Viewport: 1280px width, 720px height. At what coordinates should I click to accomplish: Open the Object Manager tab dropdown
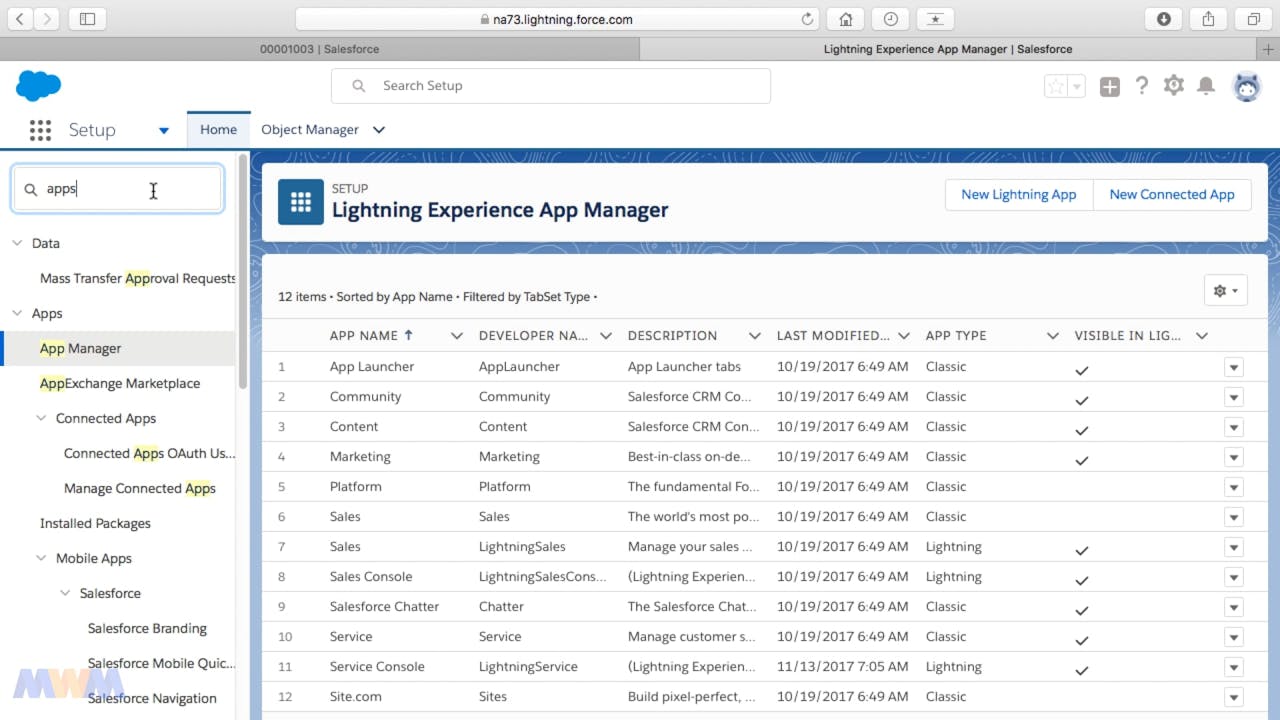(379, 130)
